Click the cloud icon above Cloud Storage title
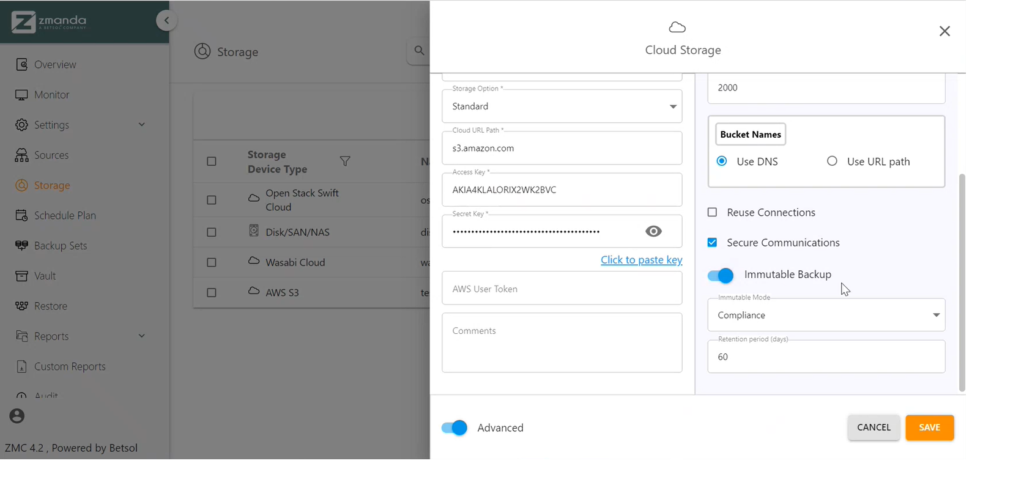 click(677, 27)
